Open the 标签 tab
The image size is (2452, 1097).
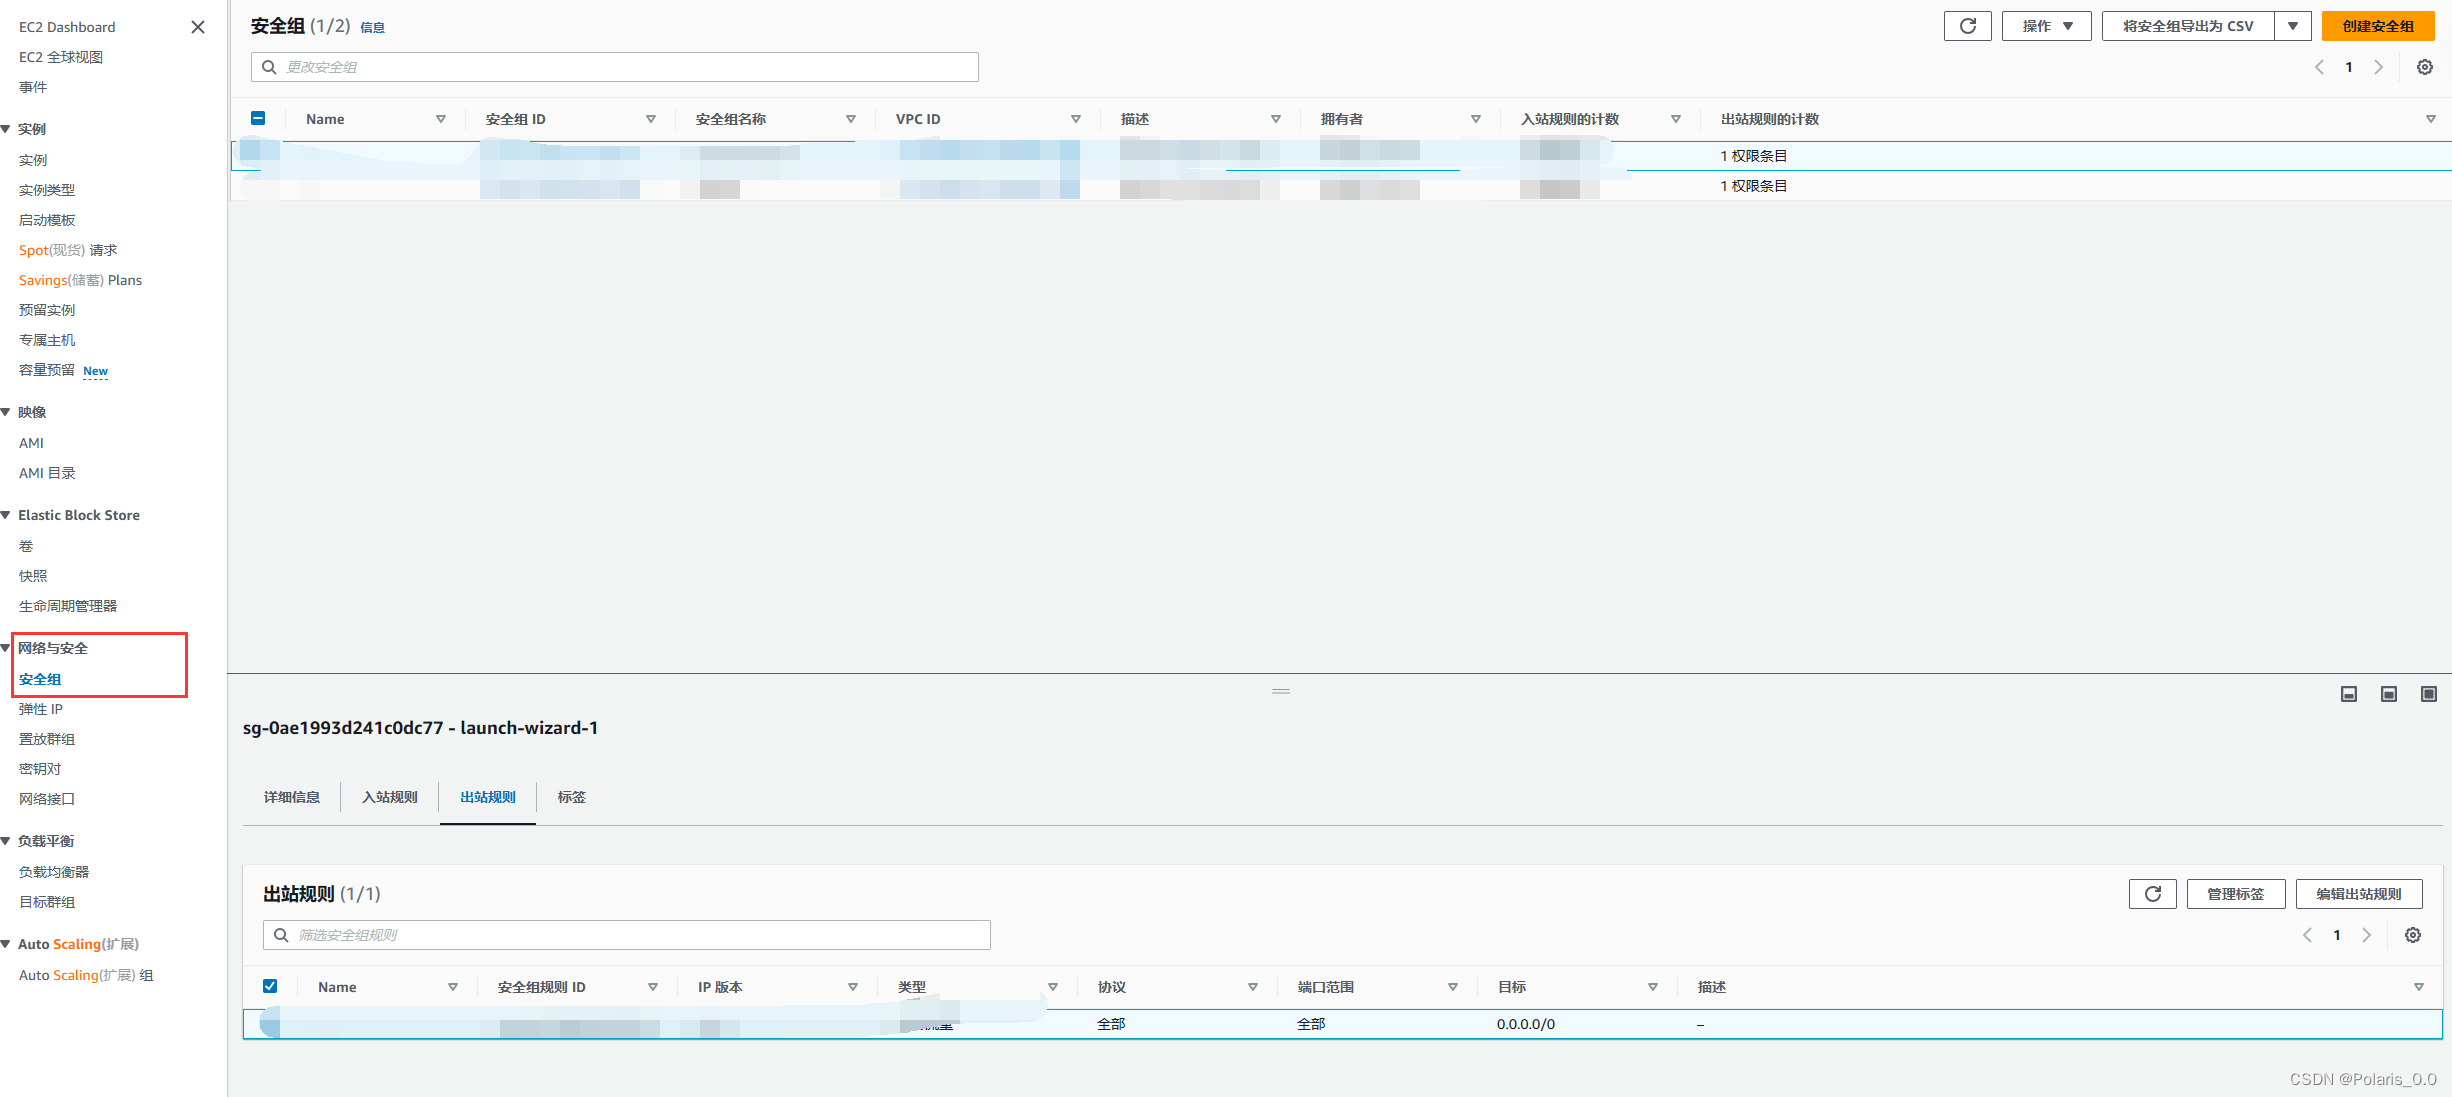571,797
